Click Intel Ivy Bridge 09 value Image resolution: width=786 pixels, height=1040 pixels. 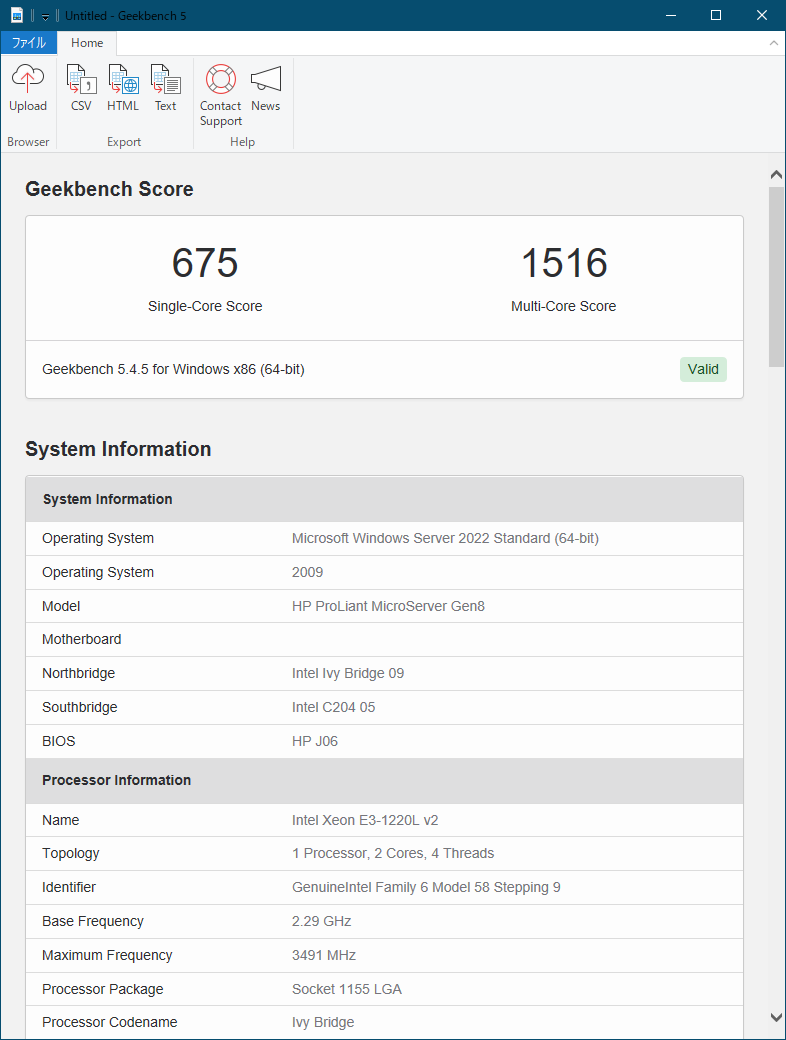[x=348, y=673]
